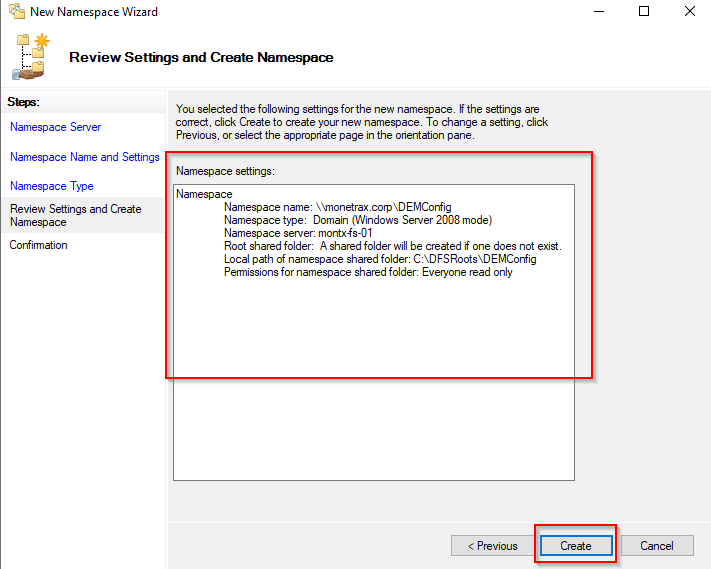Click the namespace folders icon in the header
Screen dimensions: 711x569
click(x=31, y=56)
